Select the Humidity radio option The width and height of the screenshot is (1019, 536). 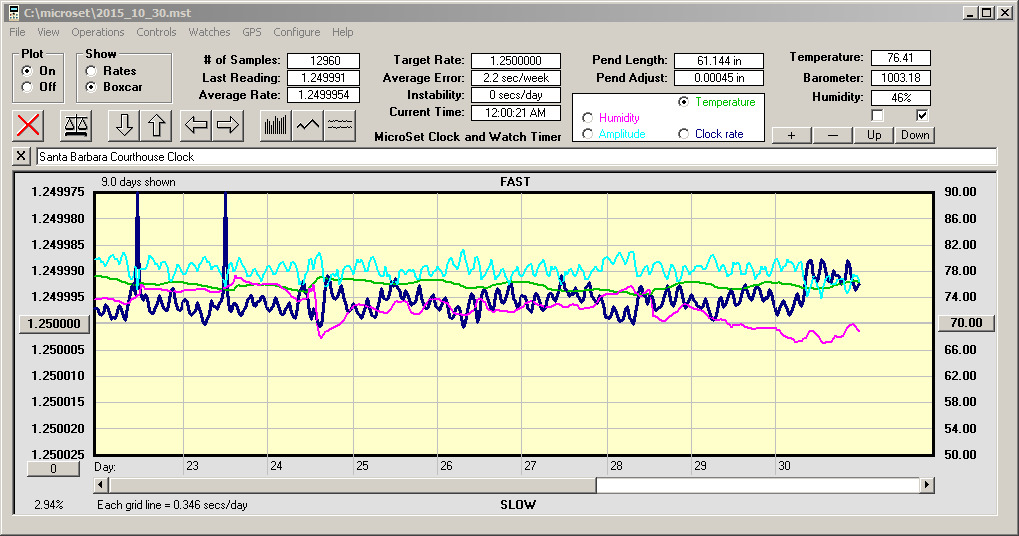[x=587, y=118]
